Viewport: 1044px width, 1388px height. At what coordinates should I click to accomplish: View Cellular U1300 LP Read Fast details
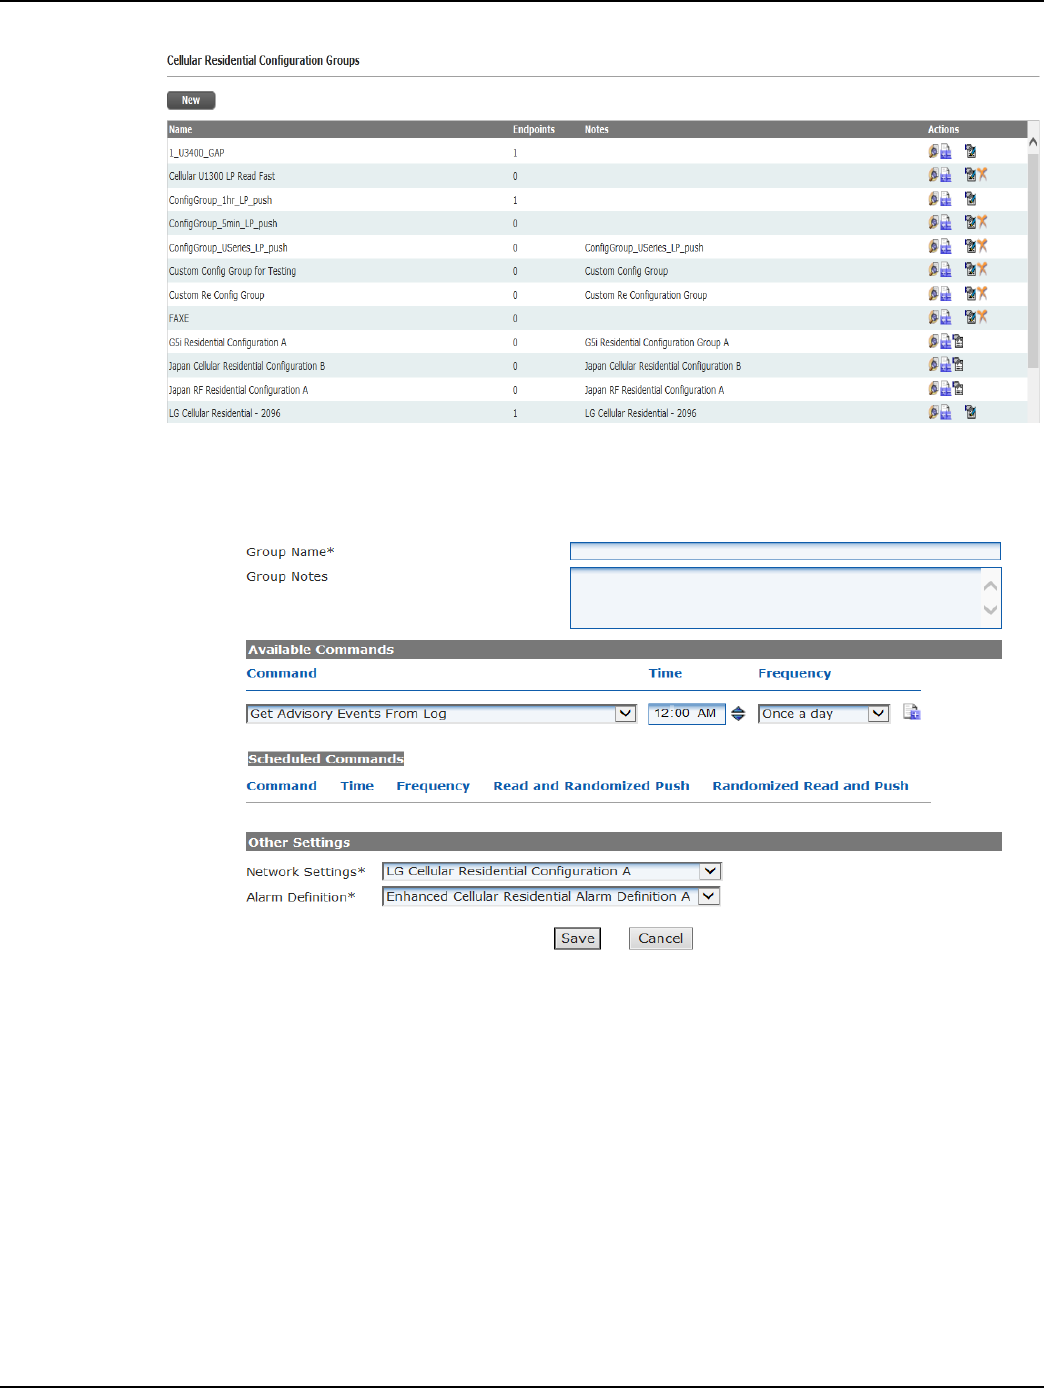(x=933, y=175)
